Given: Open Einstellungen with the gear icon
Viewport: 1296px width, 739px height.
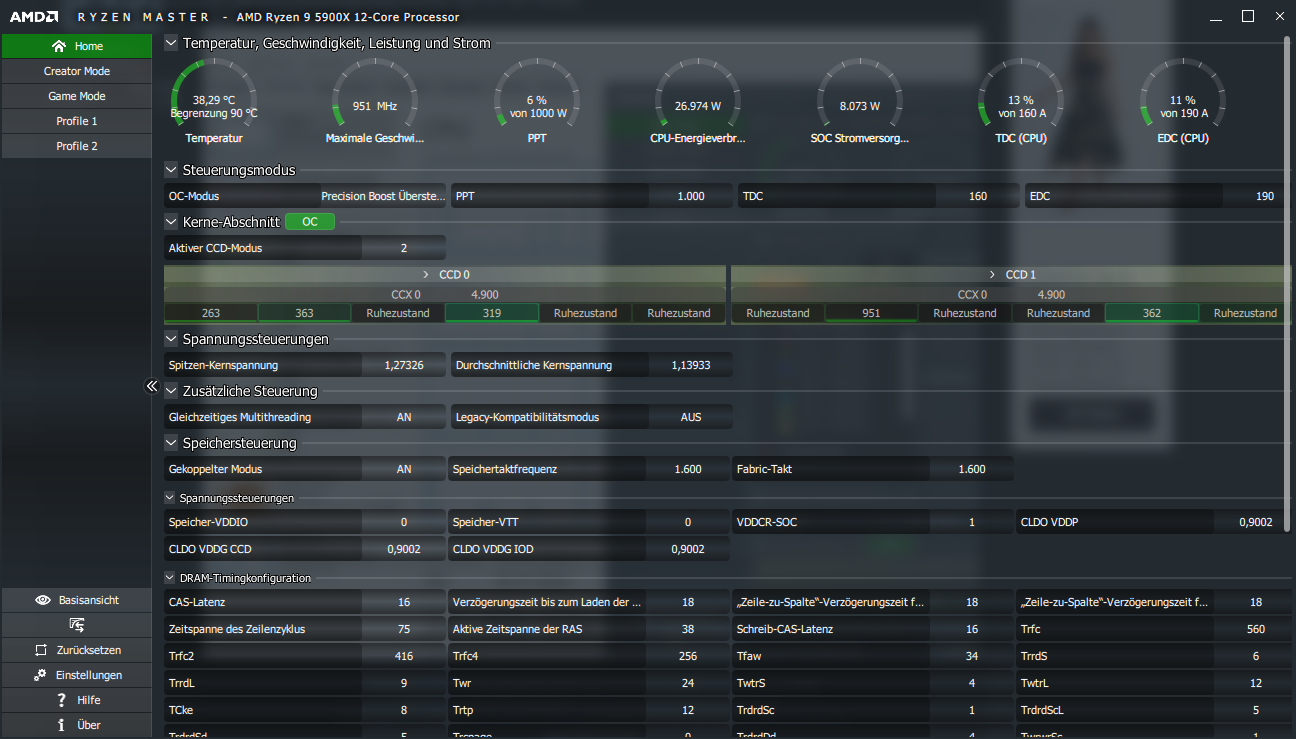Looking at the screenshot, I should (x=76, y=675).
